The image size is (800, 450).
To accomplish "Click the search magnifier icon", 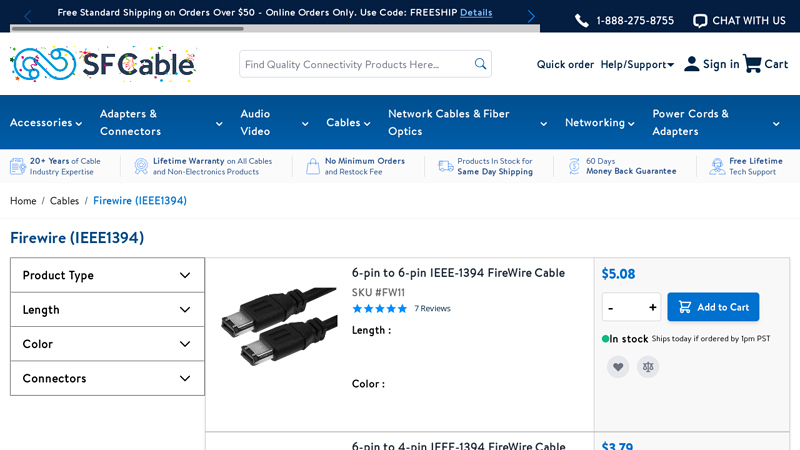I will pyautogui.click(x=480, y=64).
